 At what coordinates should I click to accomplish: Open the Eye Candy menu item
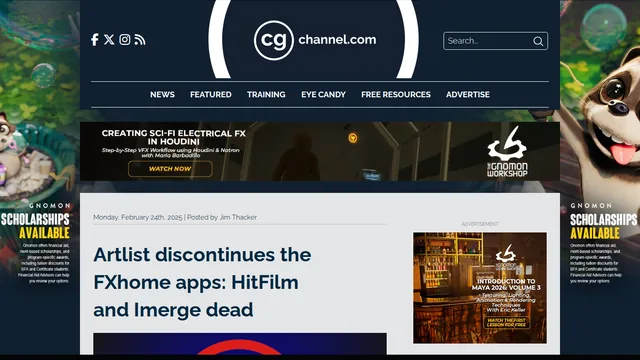(x=323, y=95)
